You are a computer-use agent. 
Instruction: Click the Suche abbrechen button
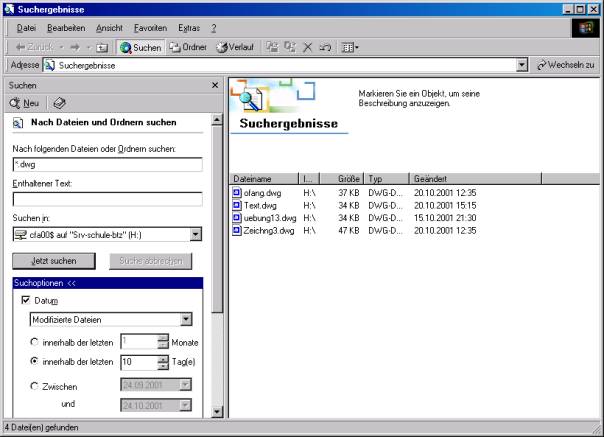(151, 261)
